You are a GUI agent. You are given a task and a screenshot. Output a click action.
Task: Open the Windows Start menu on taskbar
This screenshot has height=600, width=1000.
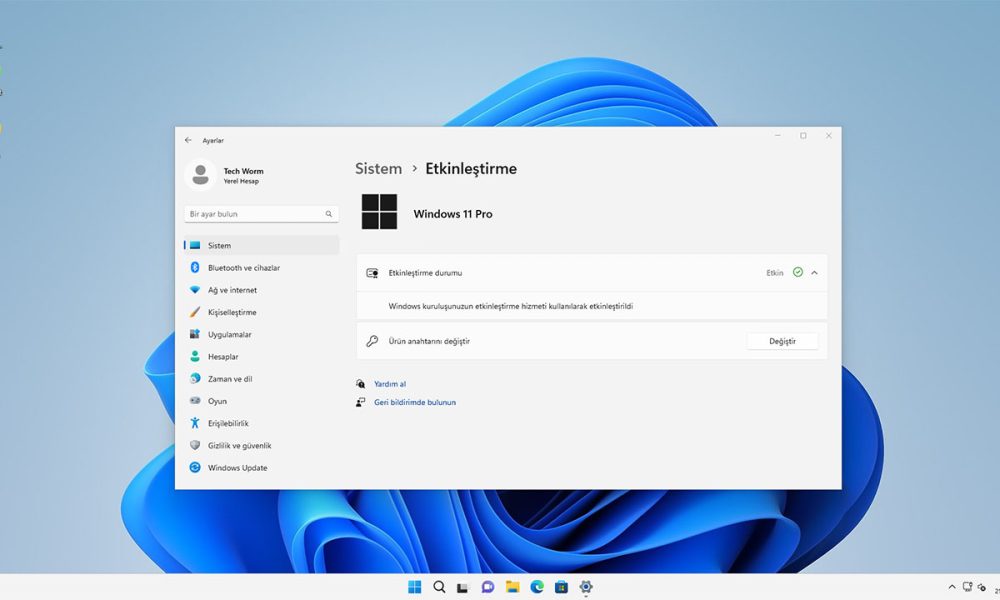(x=414, y=587)
